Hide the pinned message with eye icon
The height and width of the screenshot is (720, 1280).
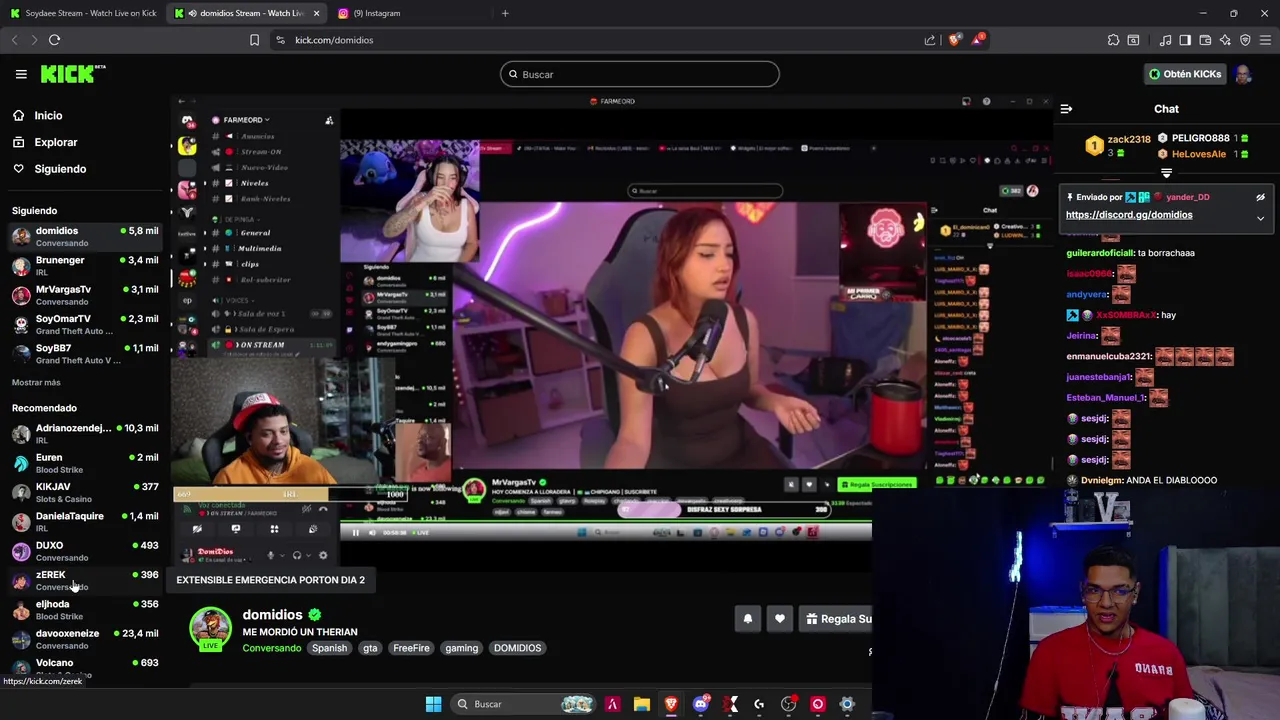(1260, 197)
